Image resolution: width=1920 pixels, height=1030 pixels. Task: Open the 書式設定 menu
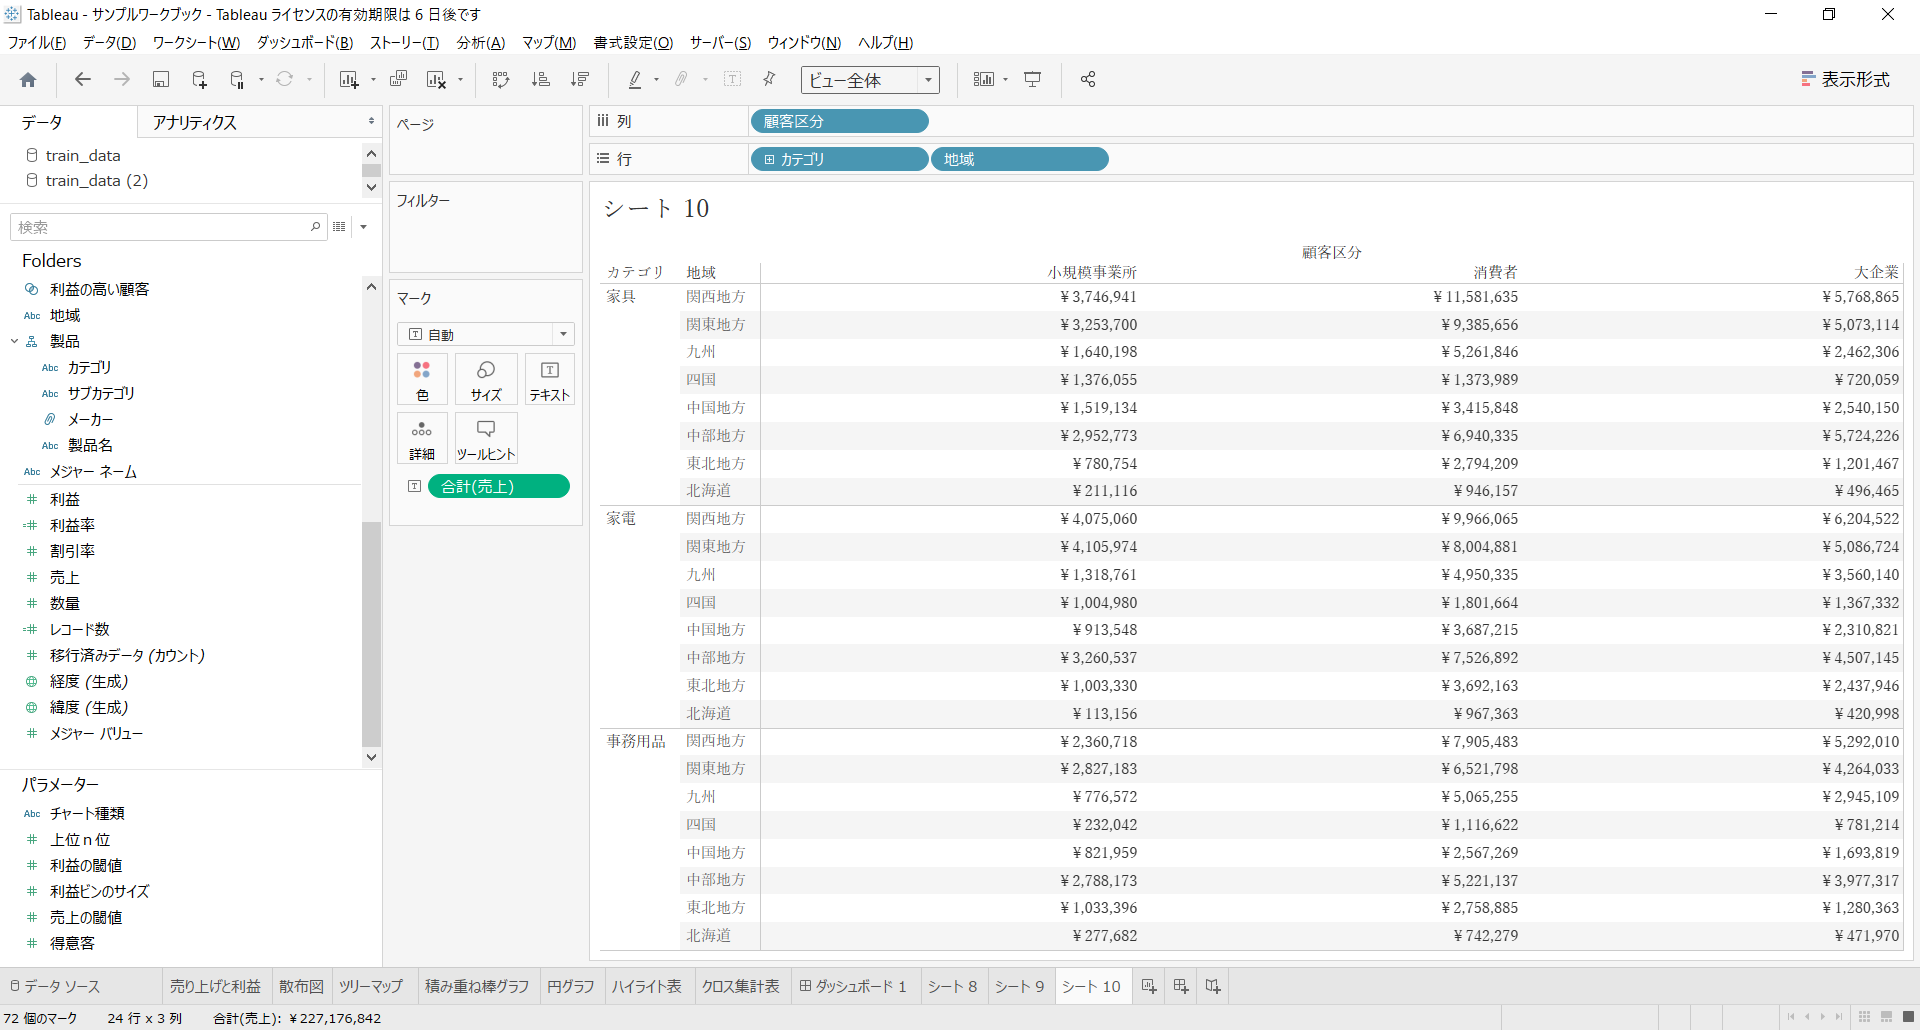point(633,43)
